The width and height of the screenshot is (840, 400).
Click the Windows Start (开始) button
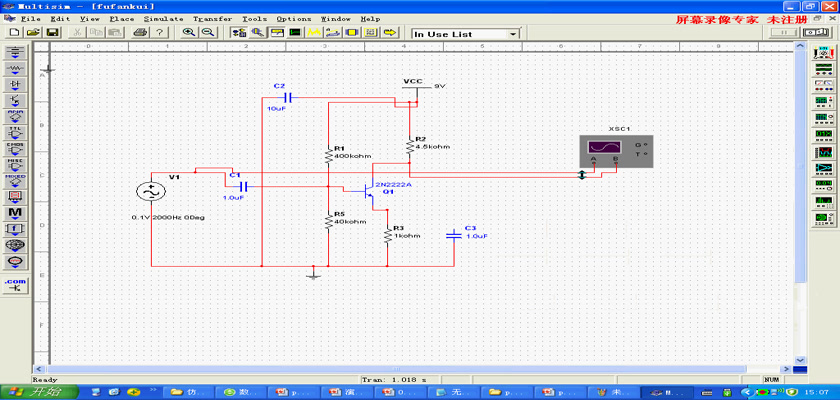(40, 392)
